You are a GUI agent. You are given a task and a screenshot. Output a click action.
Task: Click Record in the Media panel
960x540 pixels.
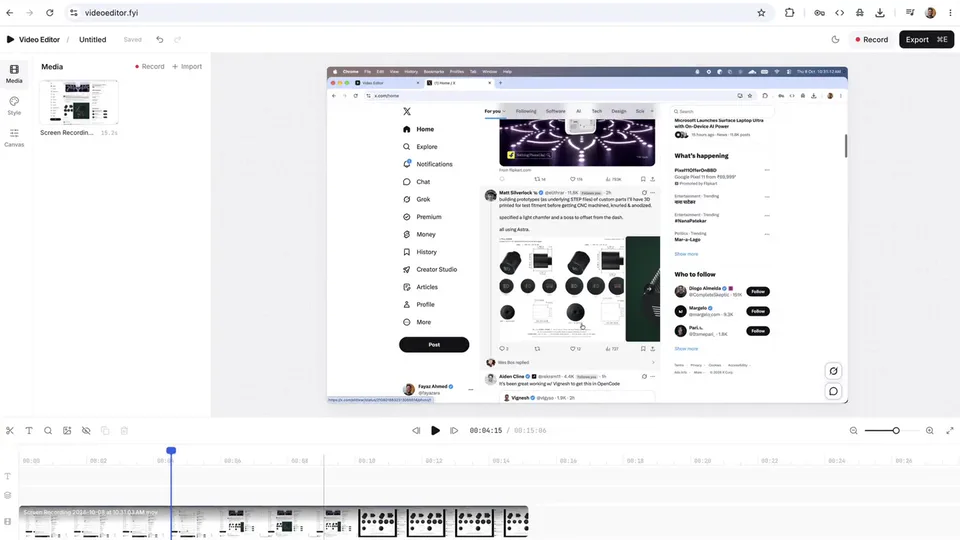click(x=149, y=66)
